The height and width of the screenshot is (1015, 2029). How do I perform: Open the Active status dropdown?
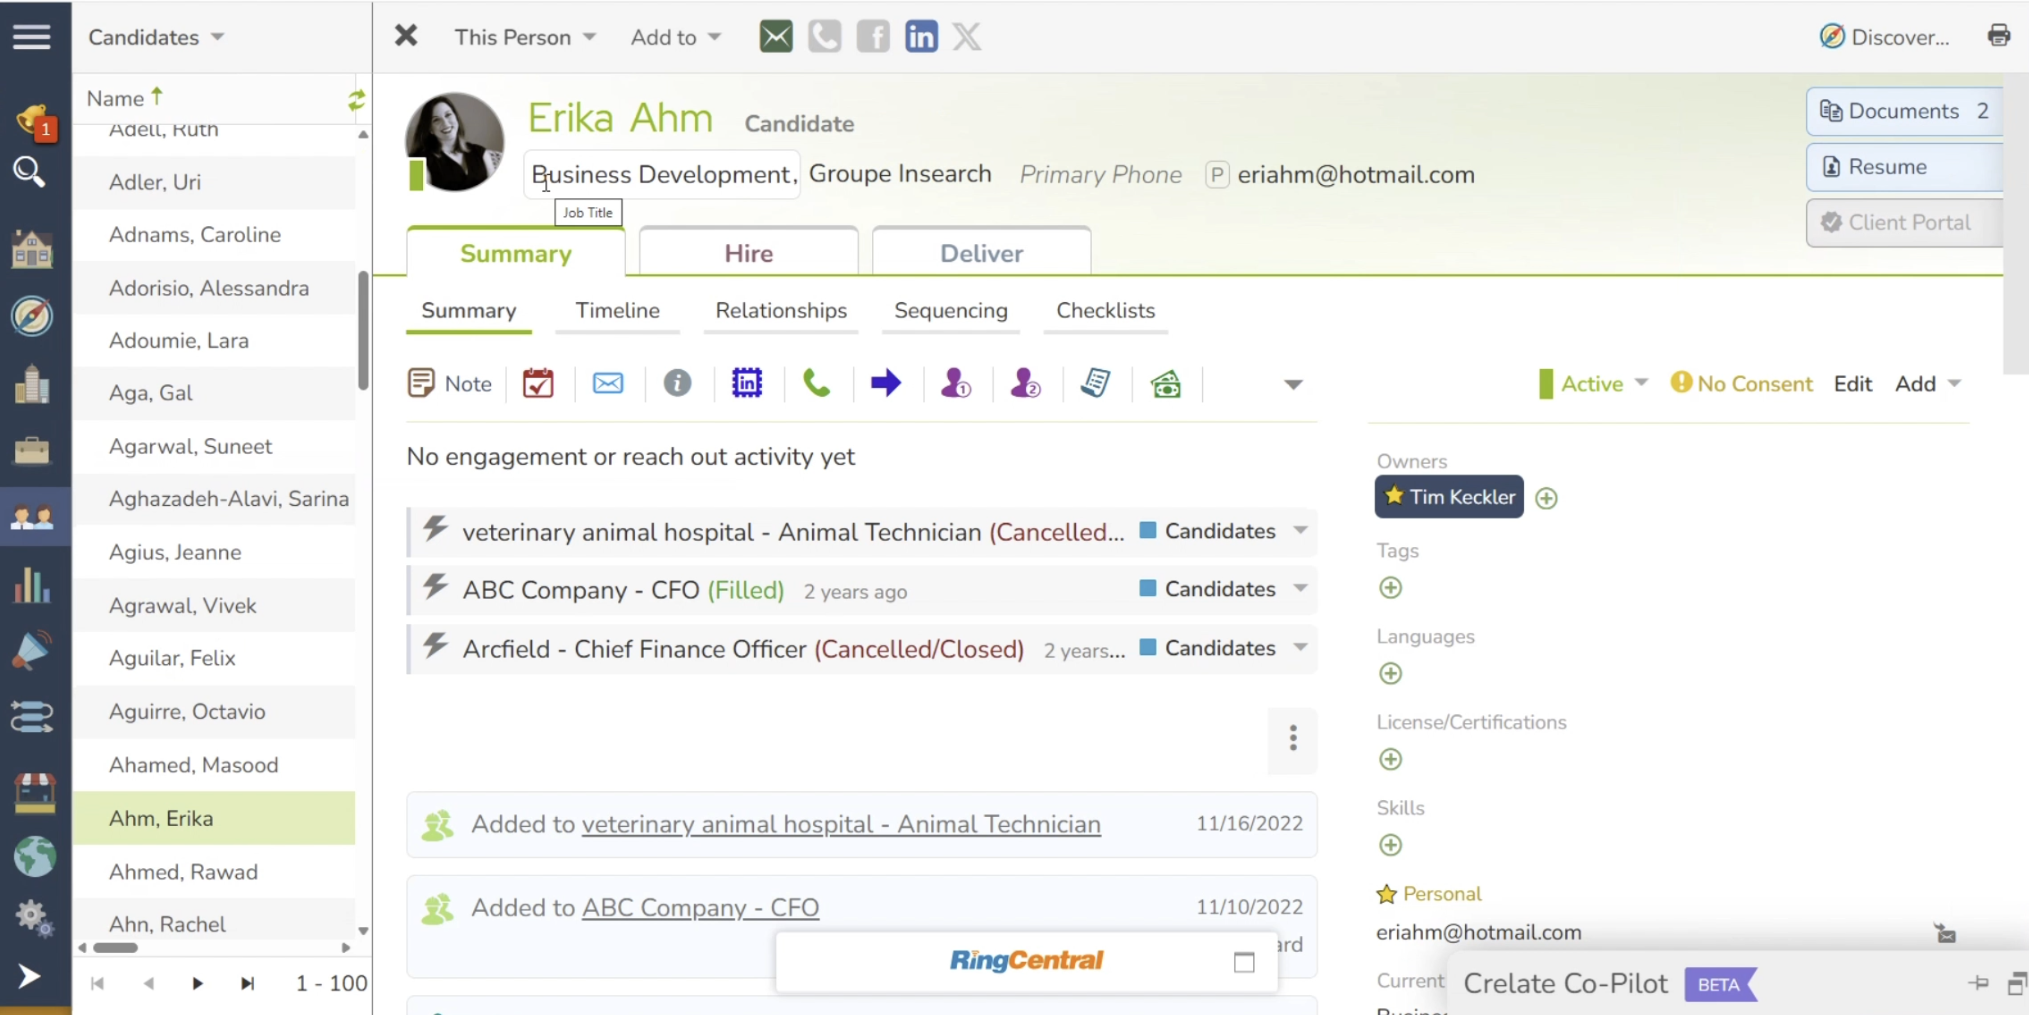pos(1593,384)
